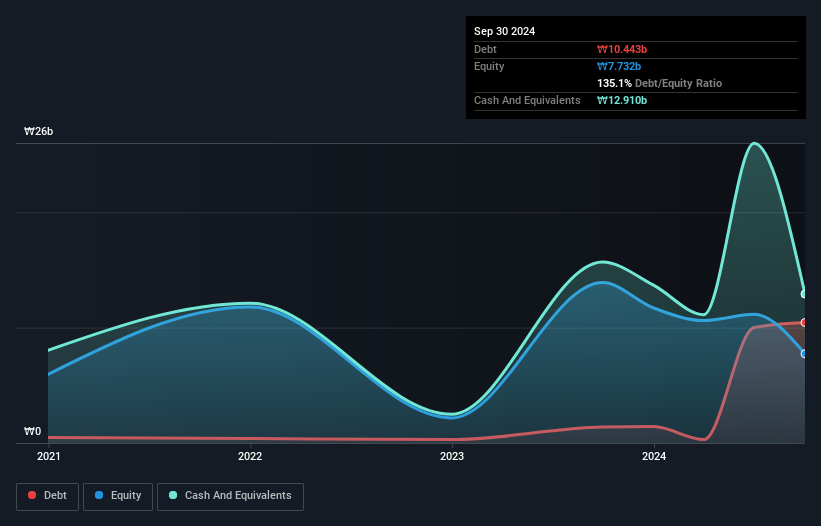Click the ₩10.443b debt value
The image size is (821, 526).
click(622, 49)
